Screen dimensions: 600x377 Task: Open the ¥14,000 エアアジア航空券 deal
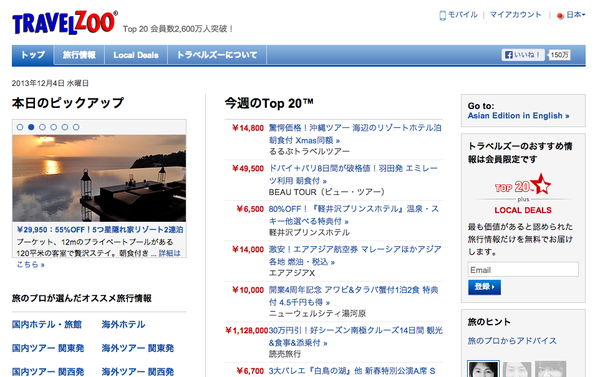(355, 256)
